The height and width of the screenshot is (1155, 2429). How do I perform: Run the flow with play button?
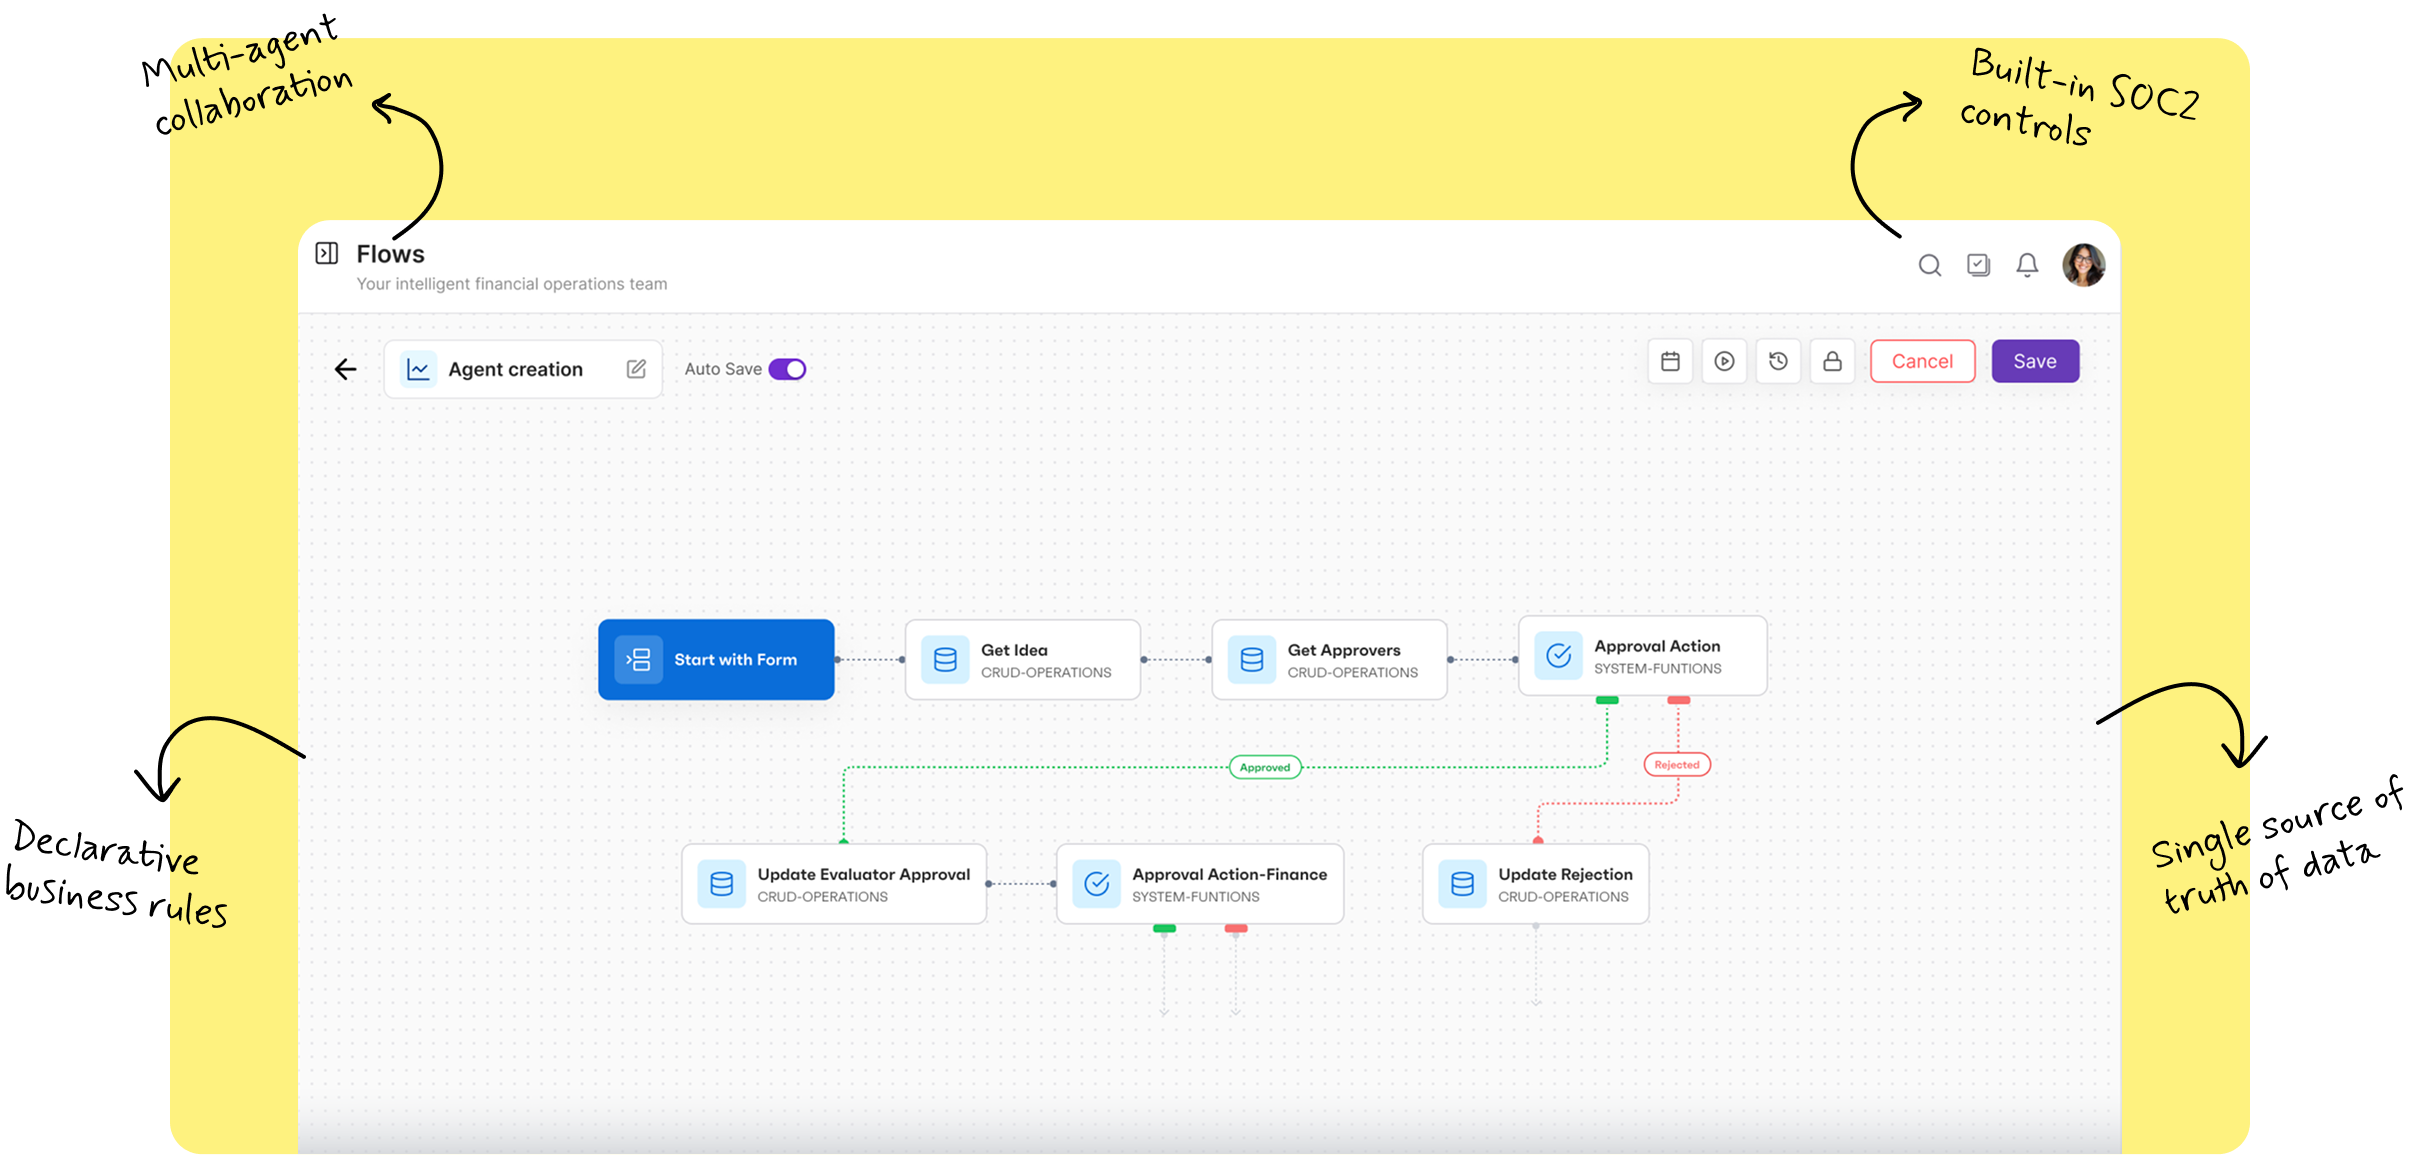coord(1724,361)
